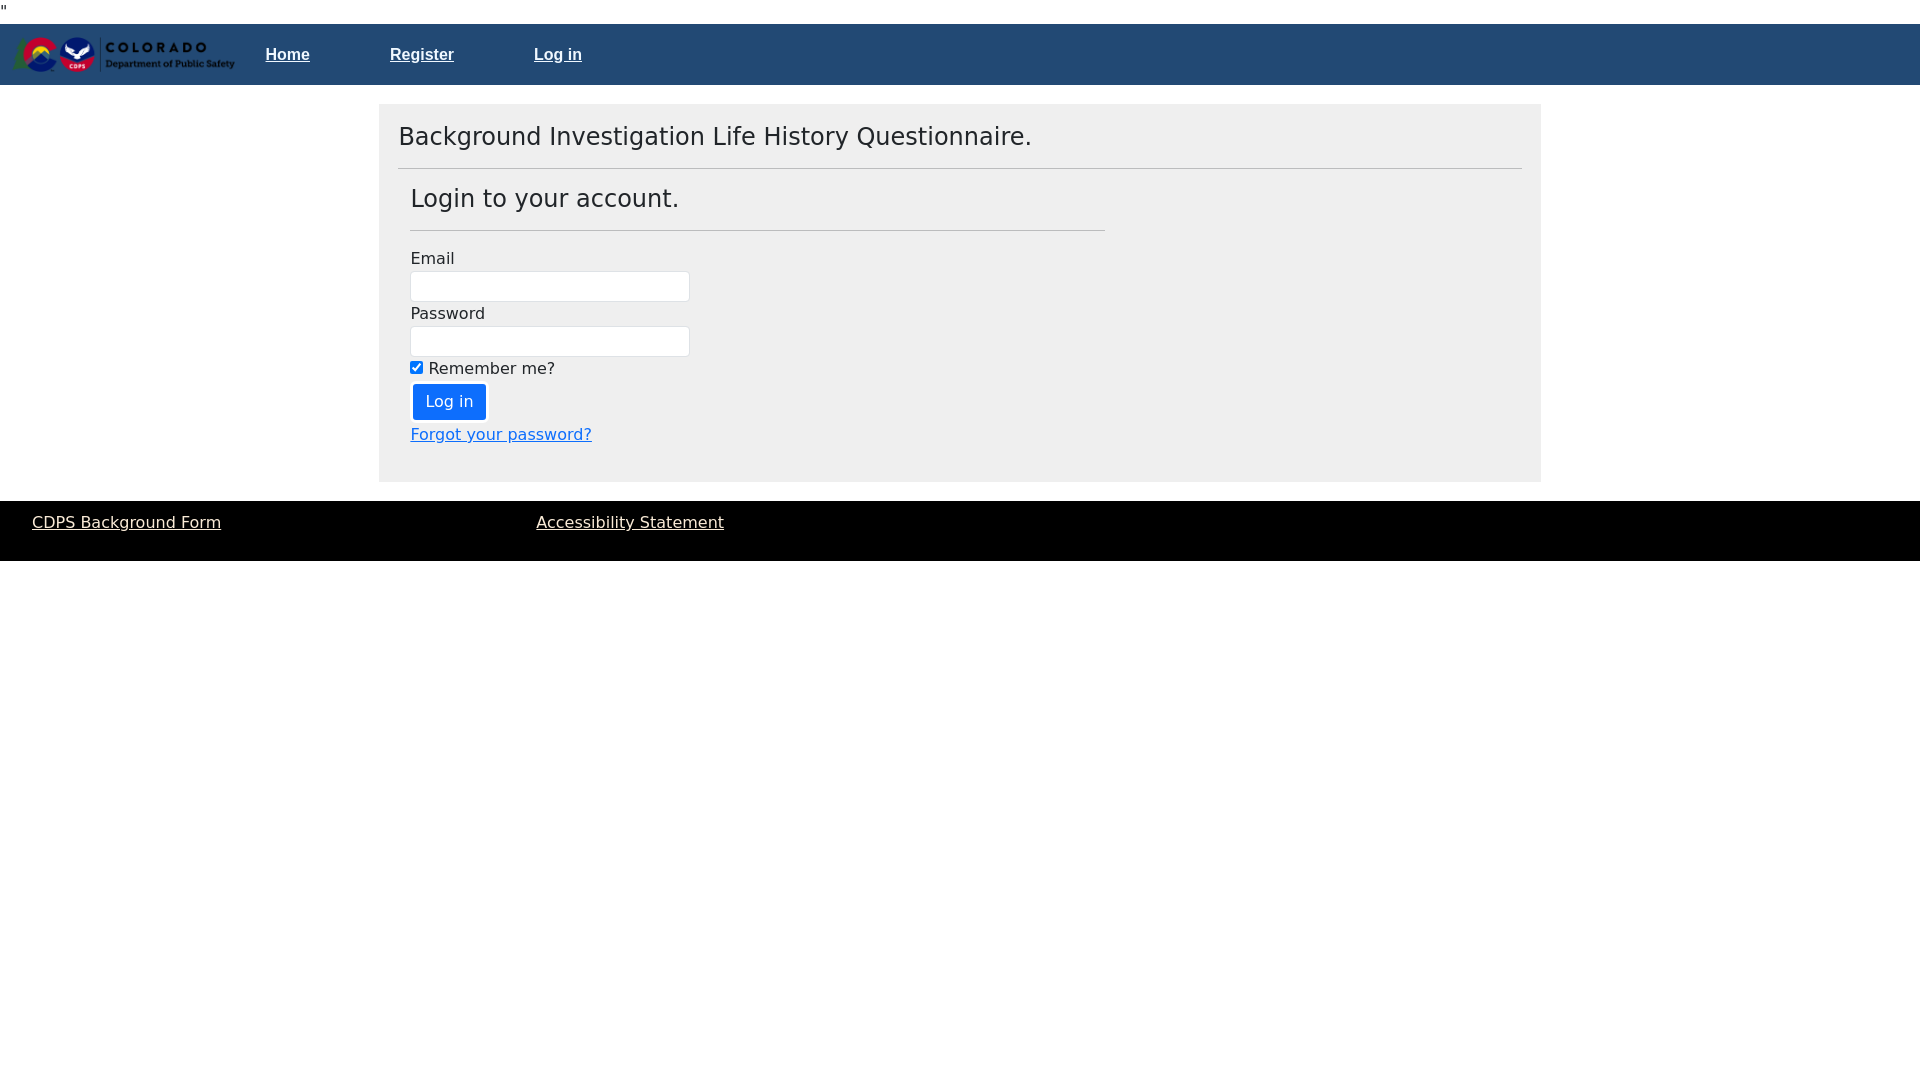Toggle the Remember me checkbox
1920x1080 pixels.
coord(417,367)
